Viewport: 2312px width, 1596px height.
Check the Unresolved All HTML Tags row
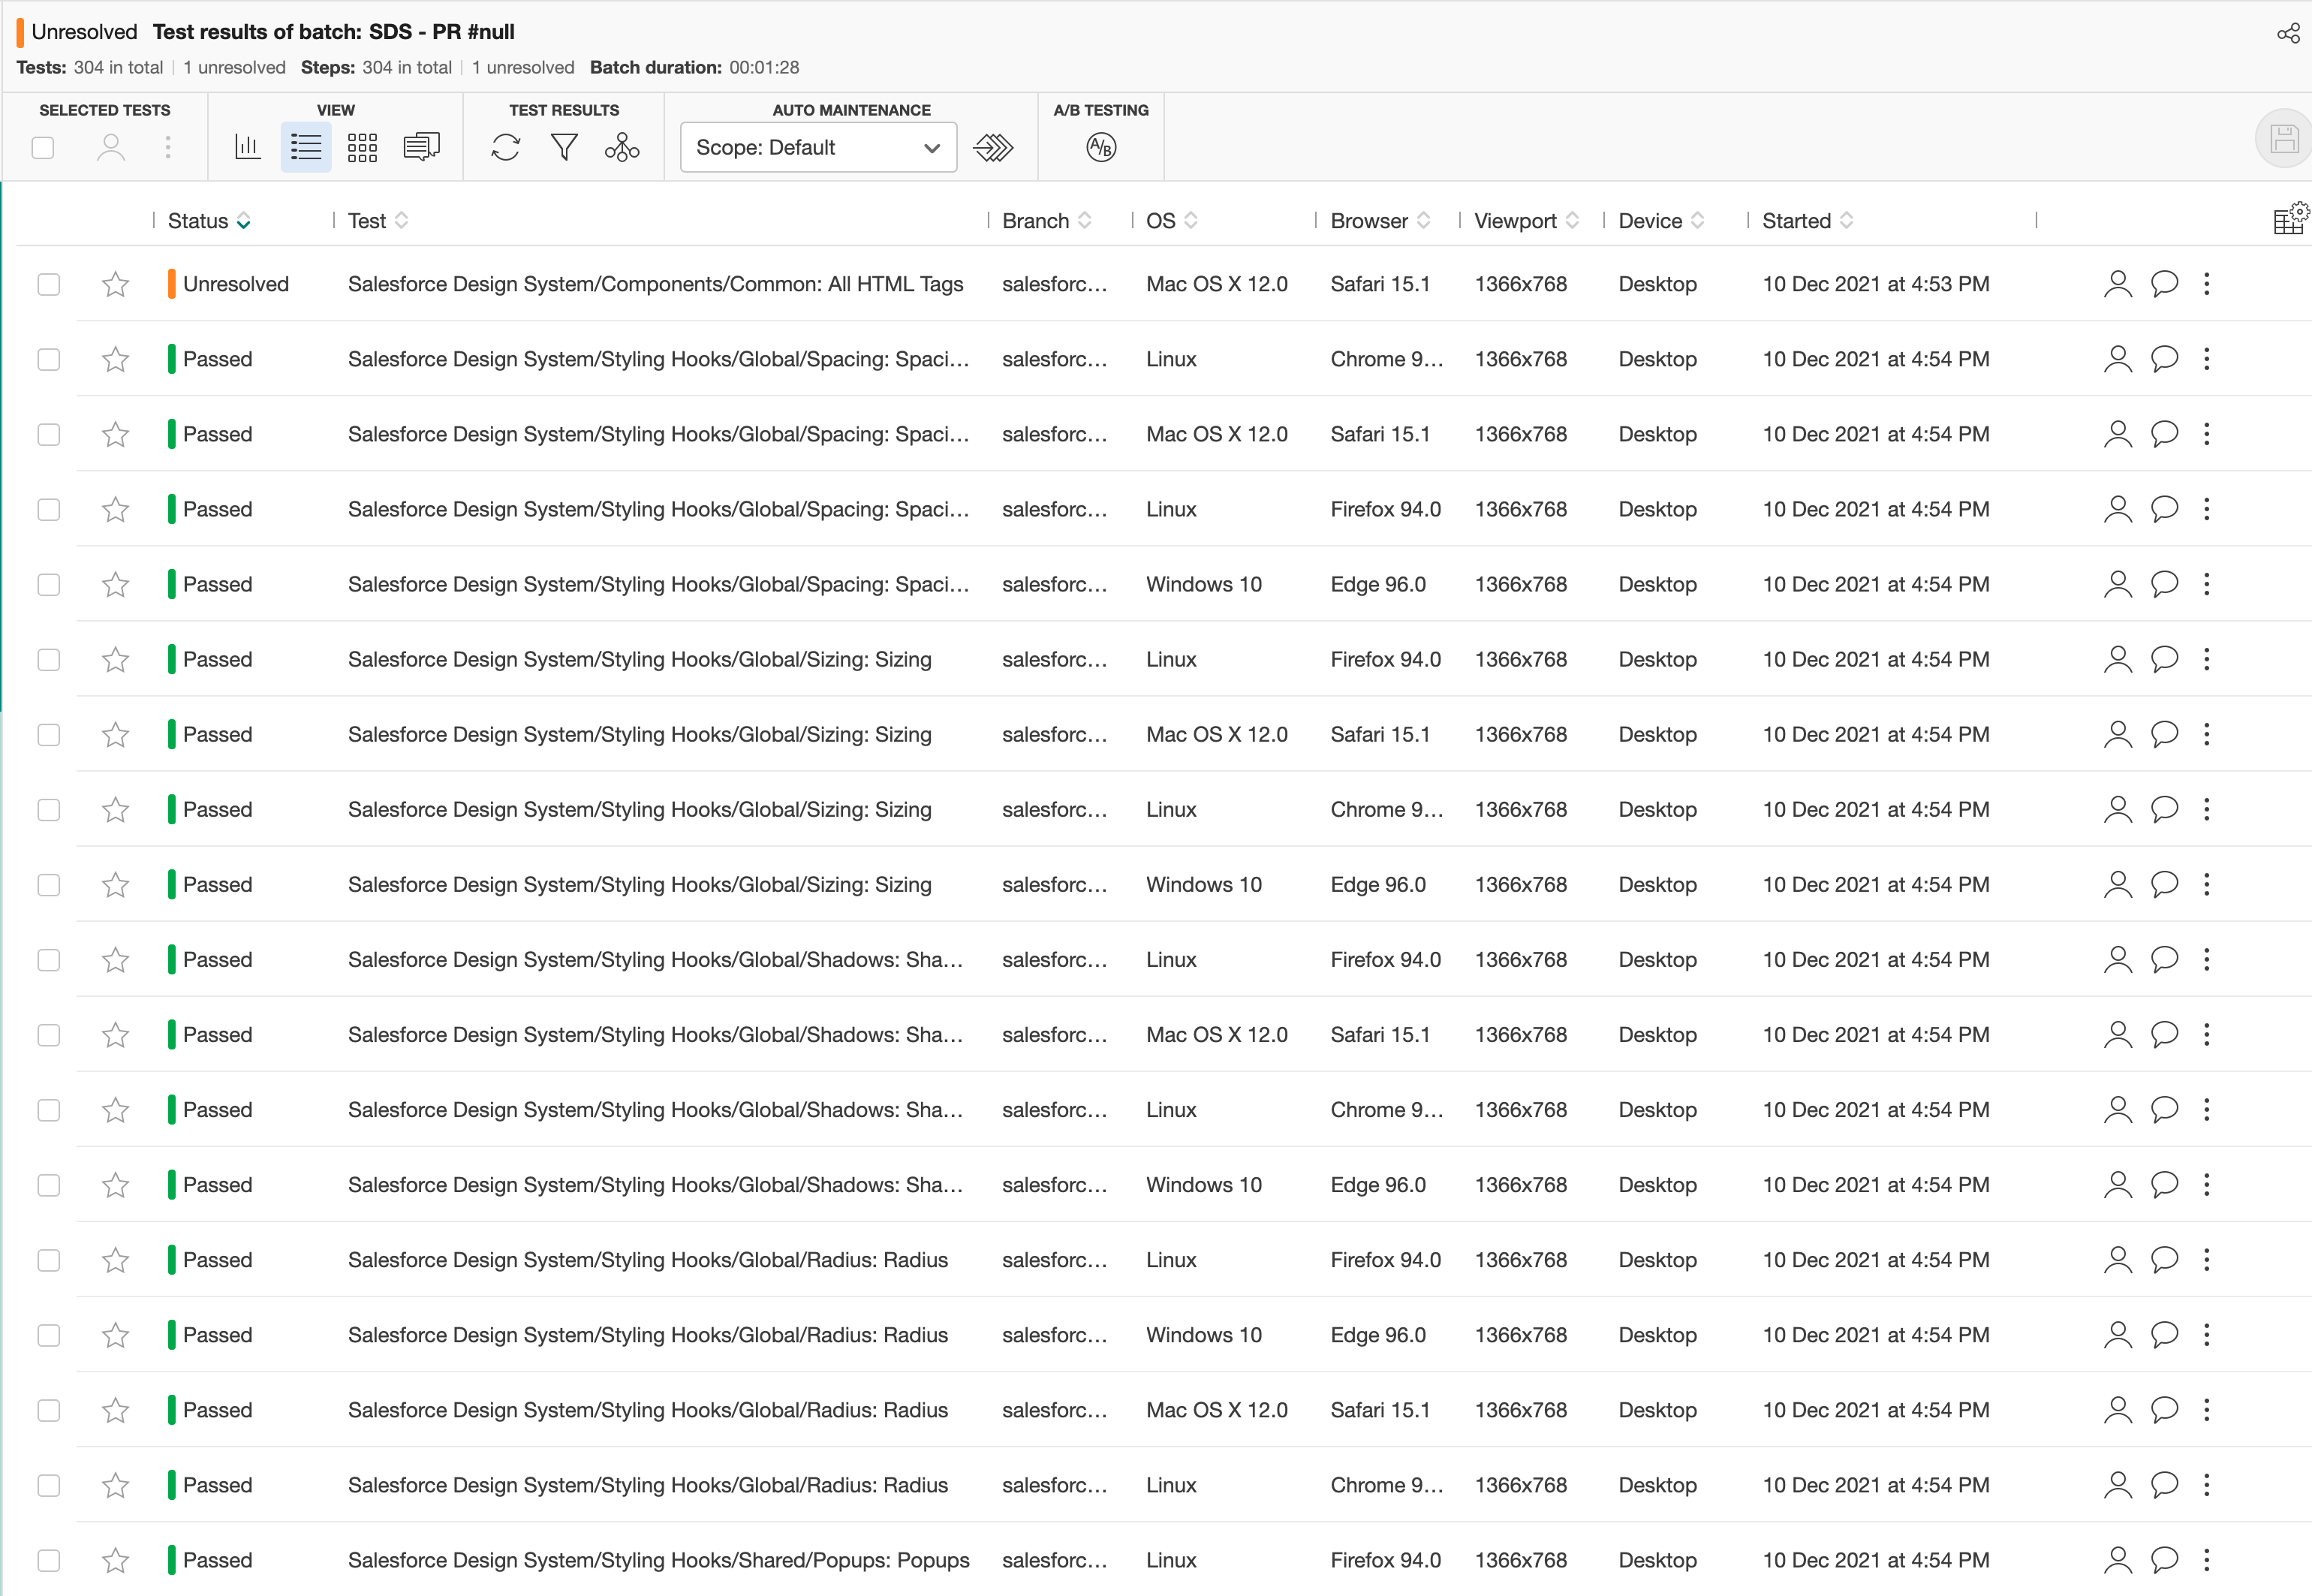(48, 284)
